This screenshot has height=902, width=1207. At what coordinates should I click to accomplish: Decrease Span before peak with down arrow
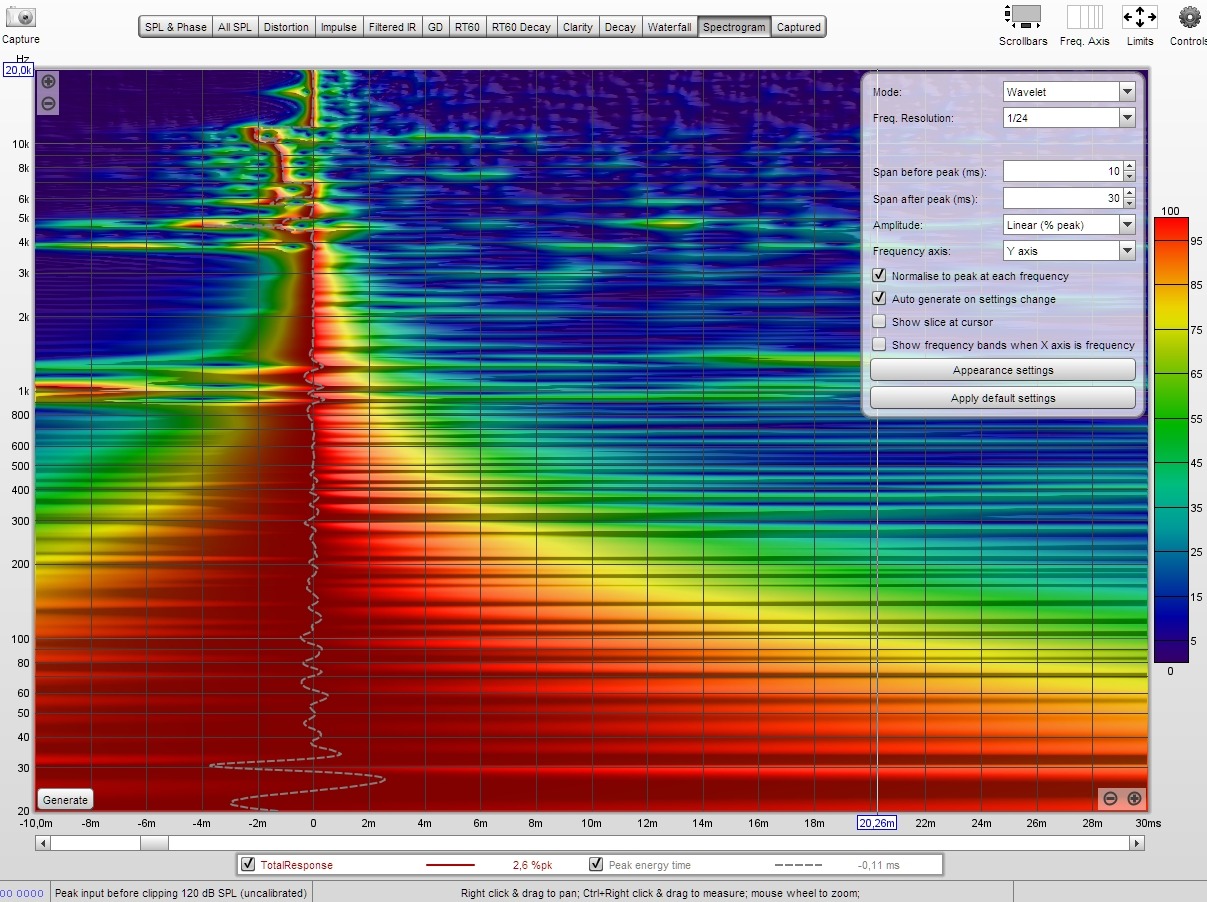(1130, 176)
